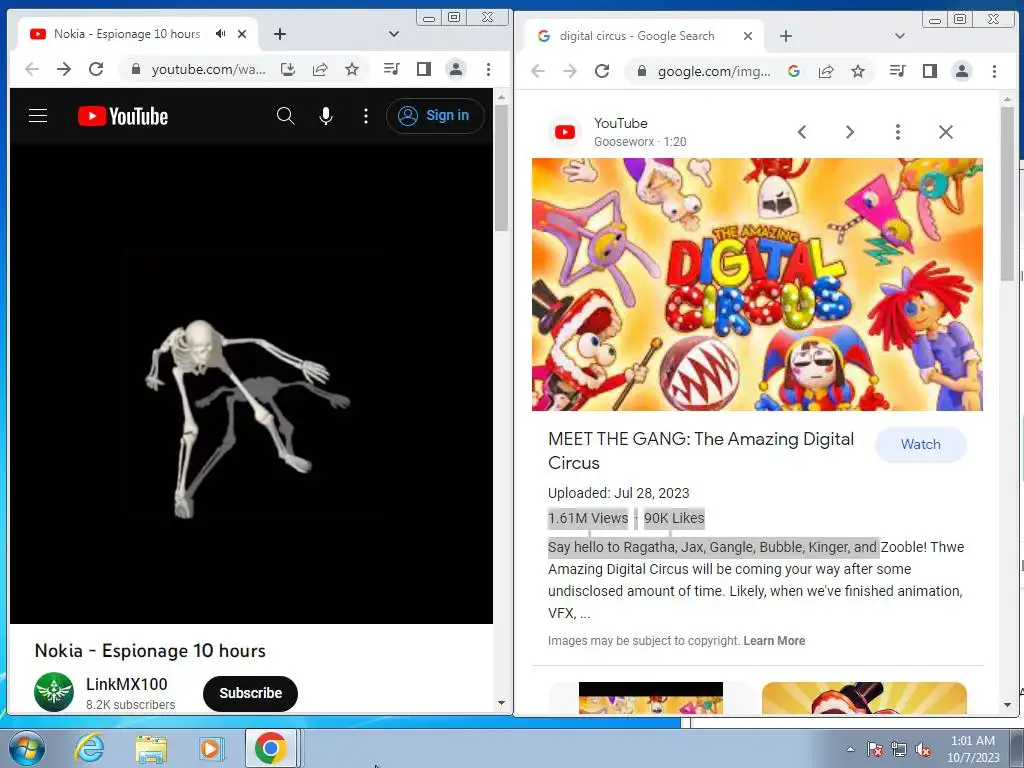The height and width of the screenshot is (768, 1024).
Task: Click Google lens icon in Google address bar
Action: pos(794,71)
